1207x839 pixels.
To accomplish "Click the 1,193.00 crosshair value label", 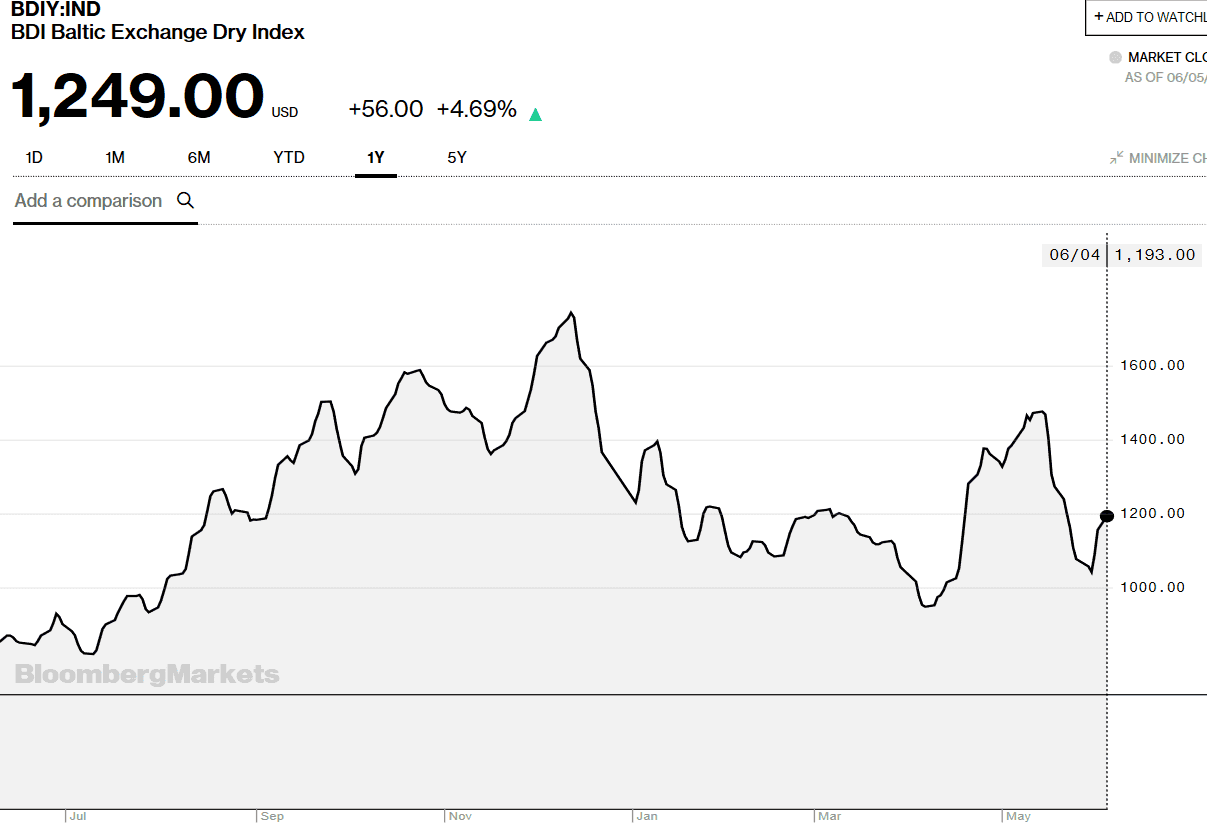I will (1154, 255).
